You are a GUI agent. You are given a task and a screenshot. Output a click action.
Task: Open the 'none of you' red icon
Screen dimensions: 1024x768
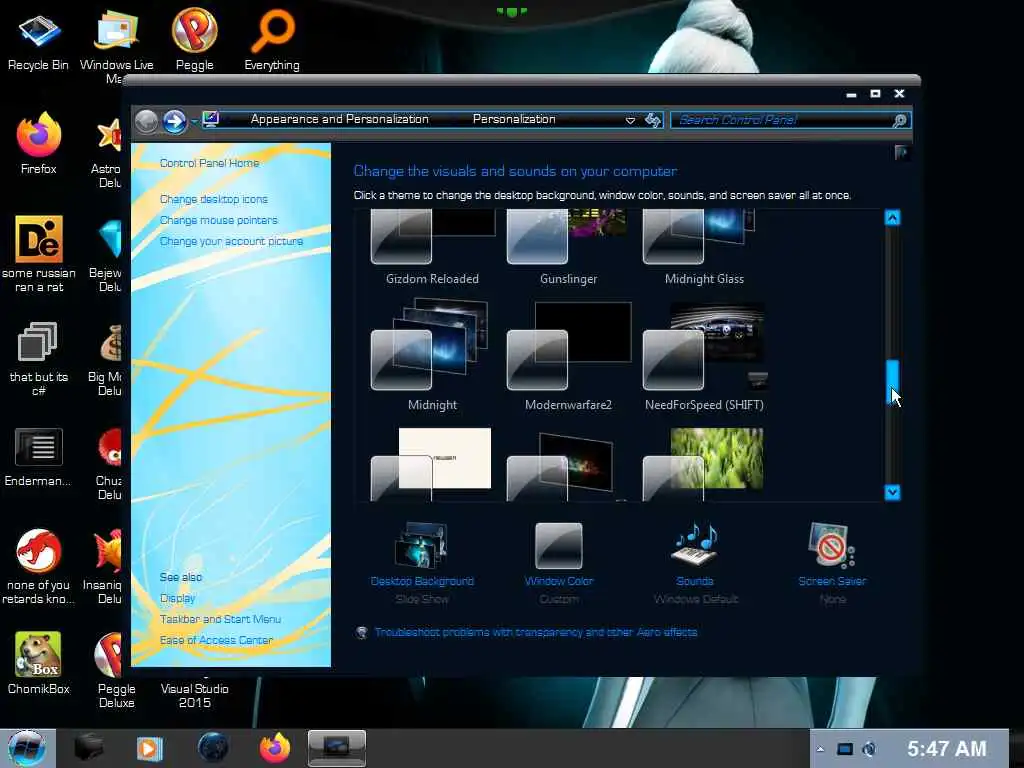pos(38,566)
